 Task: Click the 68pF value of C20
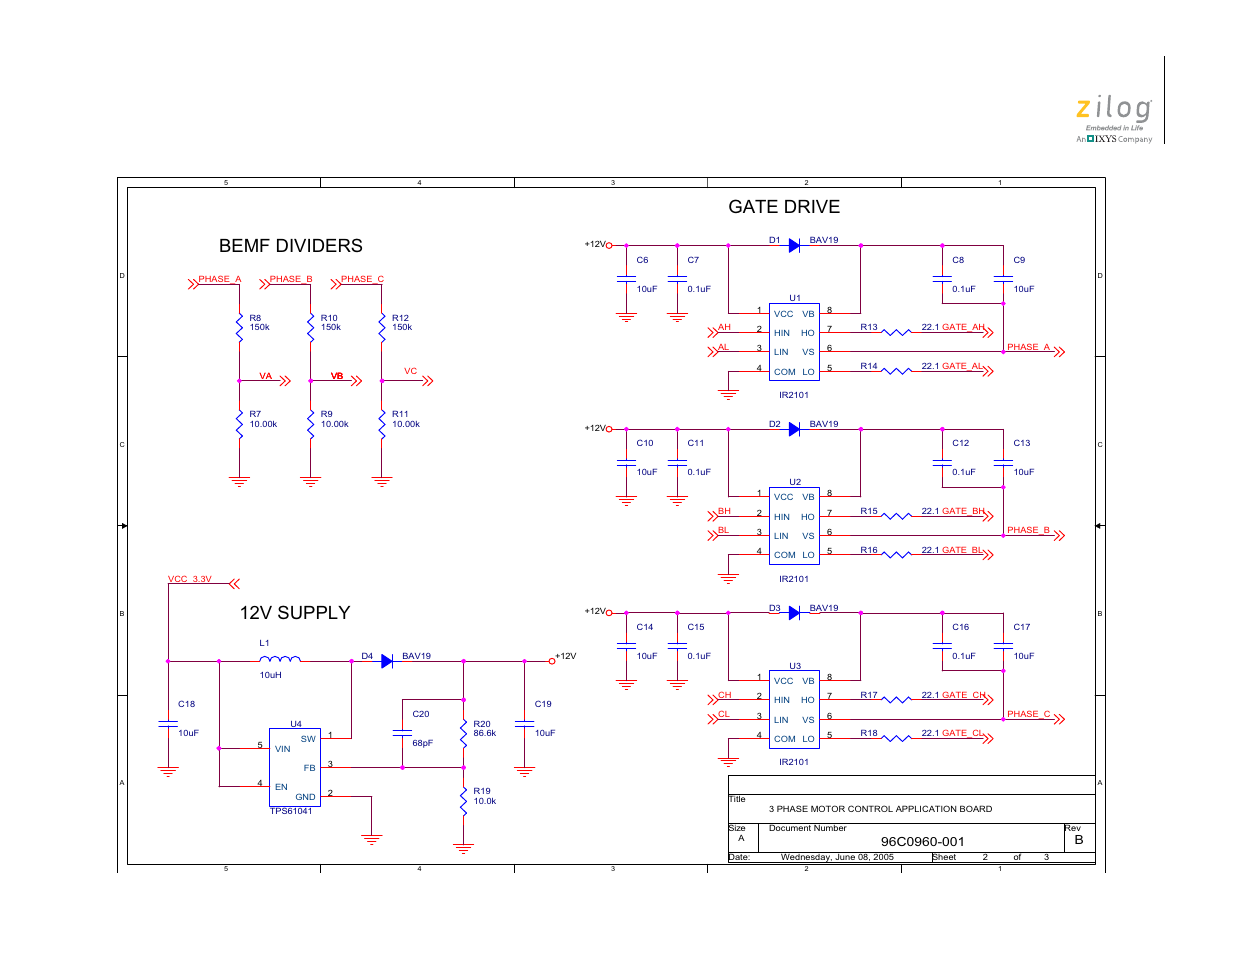(422, 743)
